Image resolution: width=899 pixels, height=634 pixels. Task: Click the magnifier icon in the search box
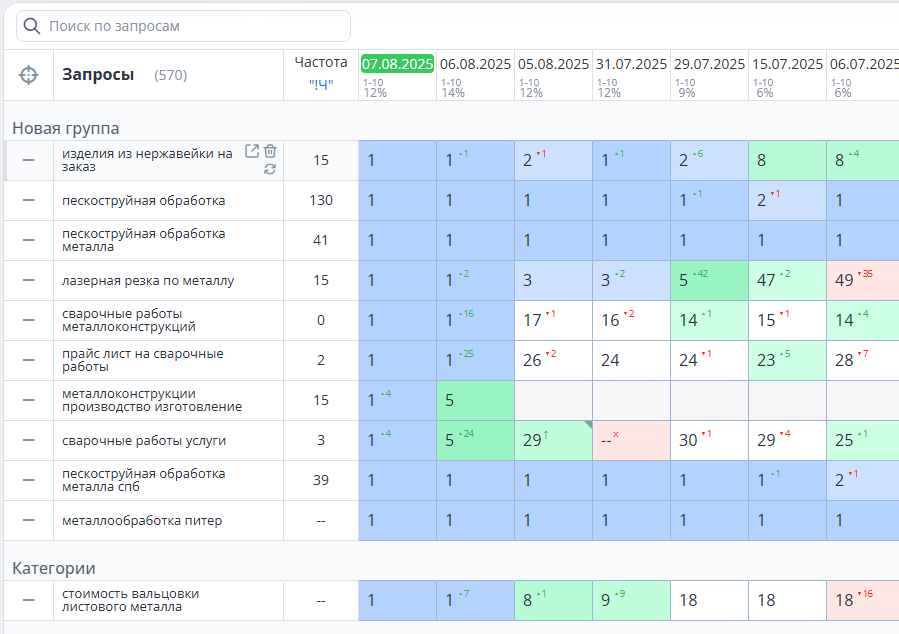[32, 26]
